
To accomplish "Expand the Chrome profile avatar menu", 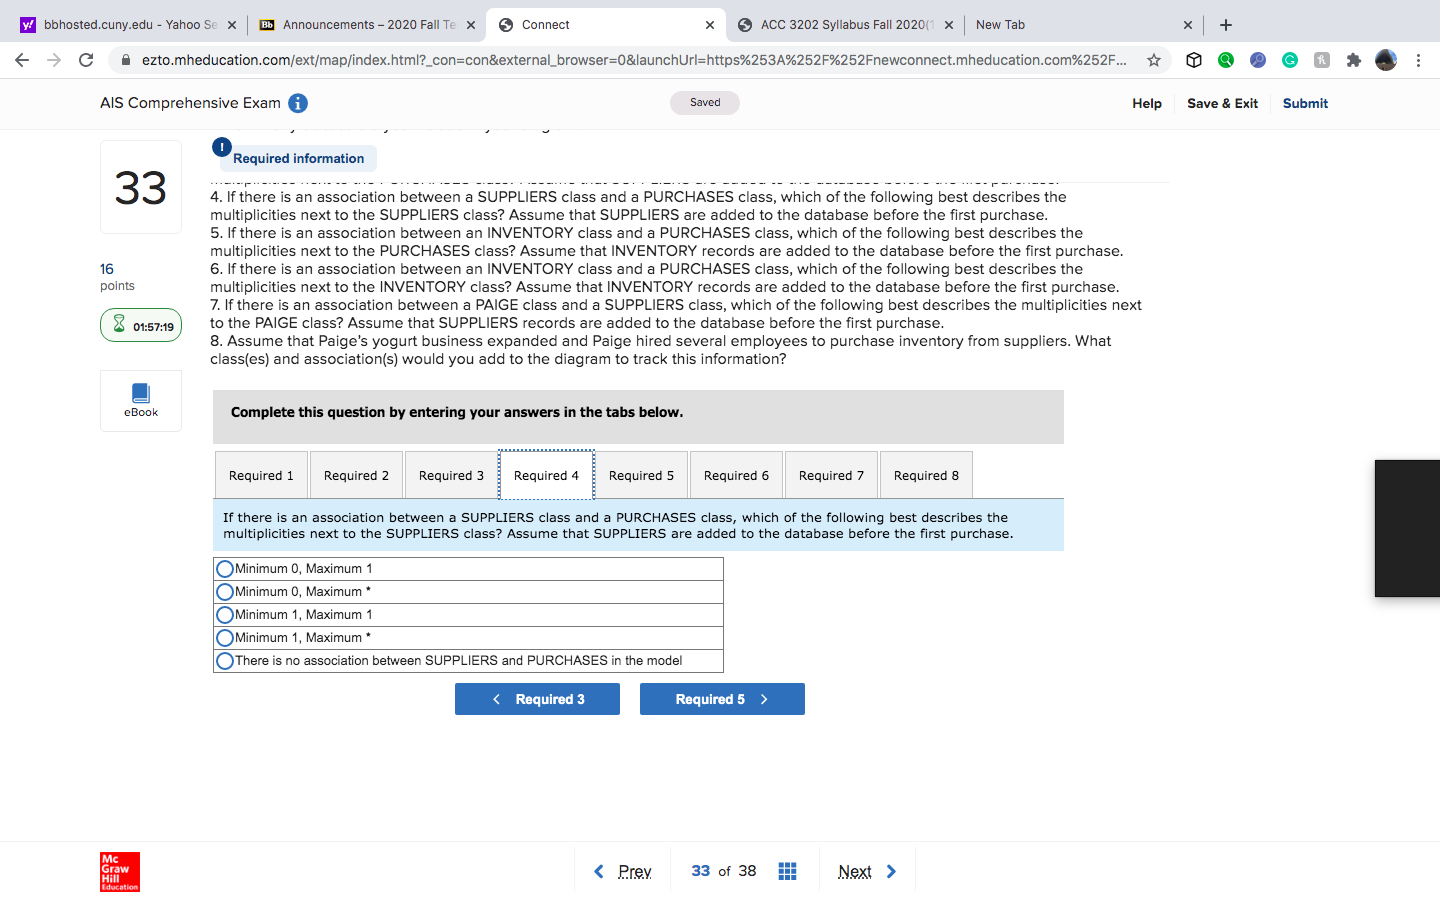I will pyautogui.click(x=1386, y=60).
